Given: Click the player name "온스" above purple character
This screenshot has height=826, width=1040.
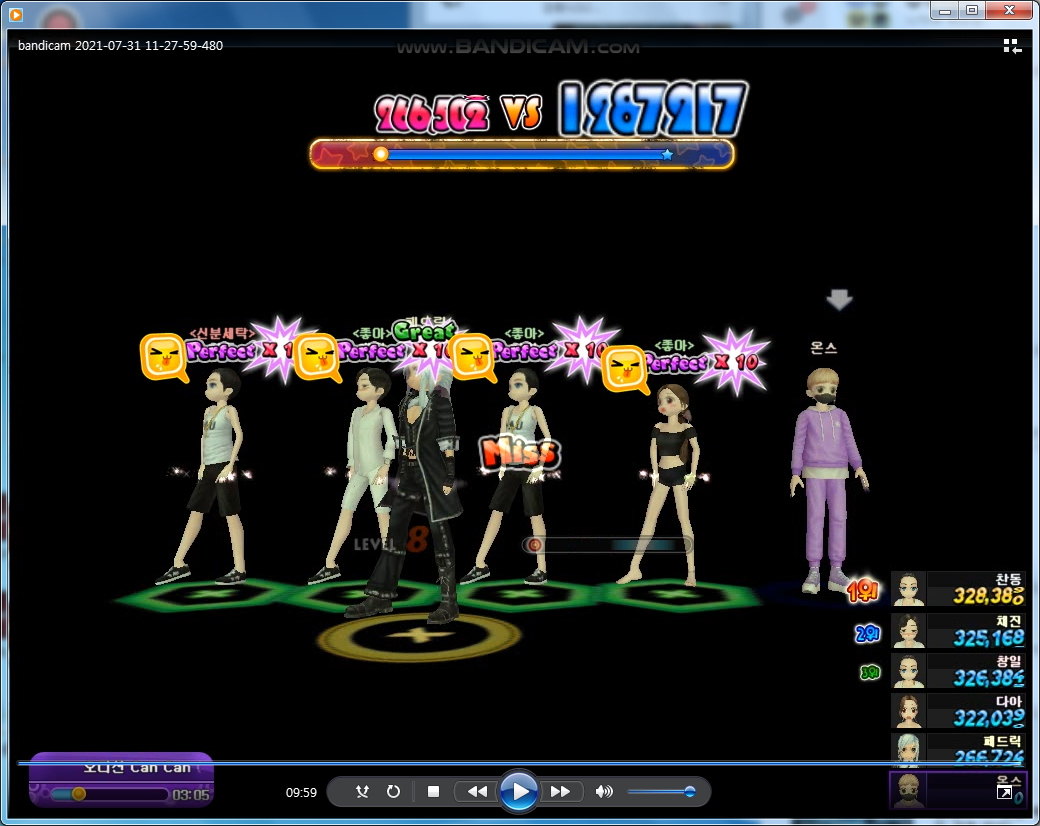Looking at the screenshot, I should click(823, 348).
